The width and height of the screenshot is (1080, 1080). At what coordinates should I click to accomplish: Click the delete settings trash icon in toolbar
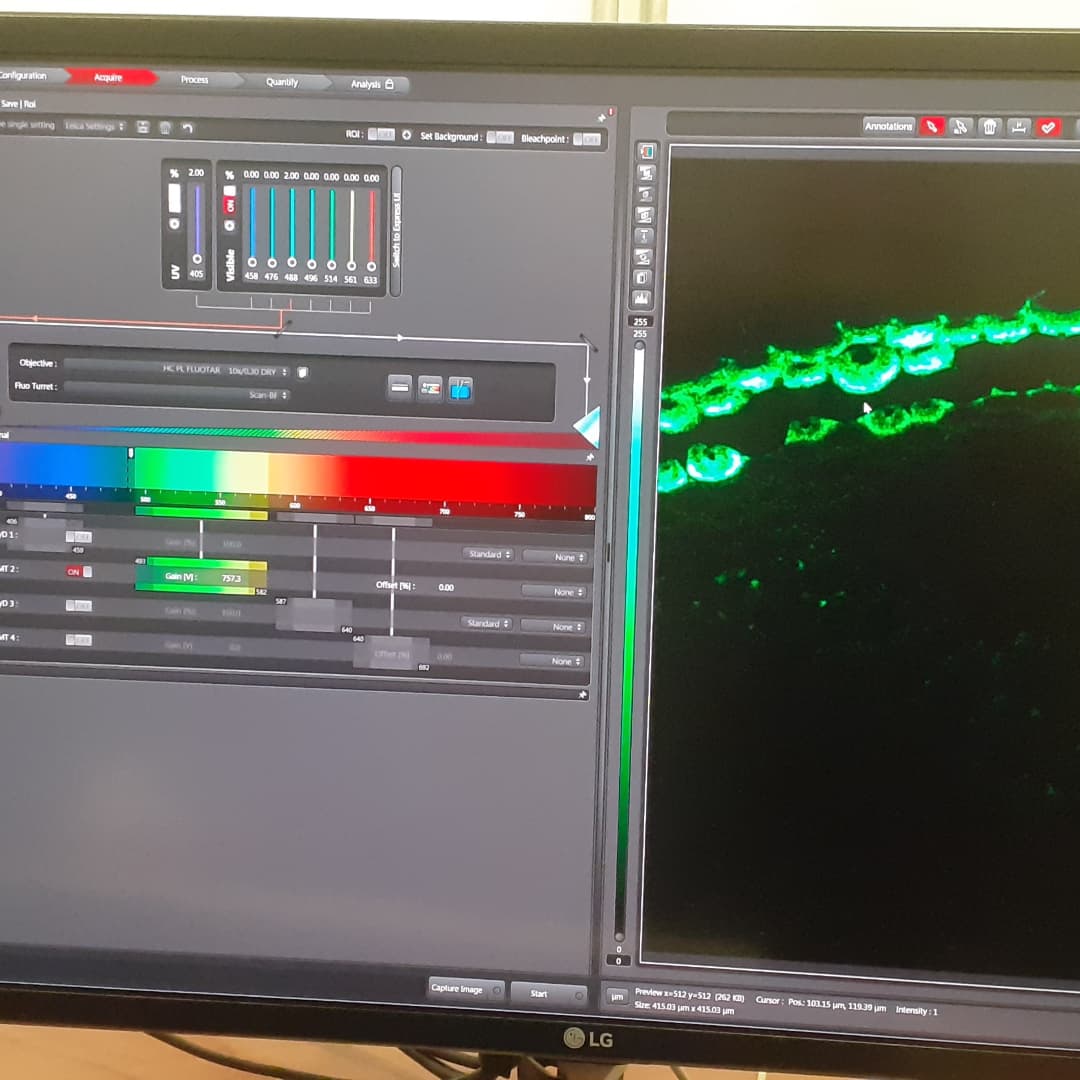tap(165, 127)
